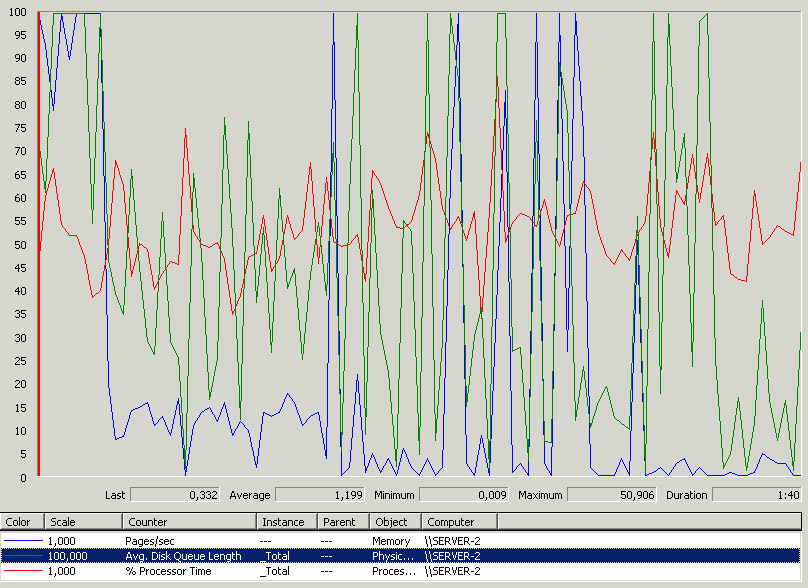808x588 pixels.
Task: Sort by the Counter column header
Action: pos(189,522)
